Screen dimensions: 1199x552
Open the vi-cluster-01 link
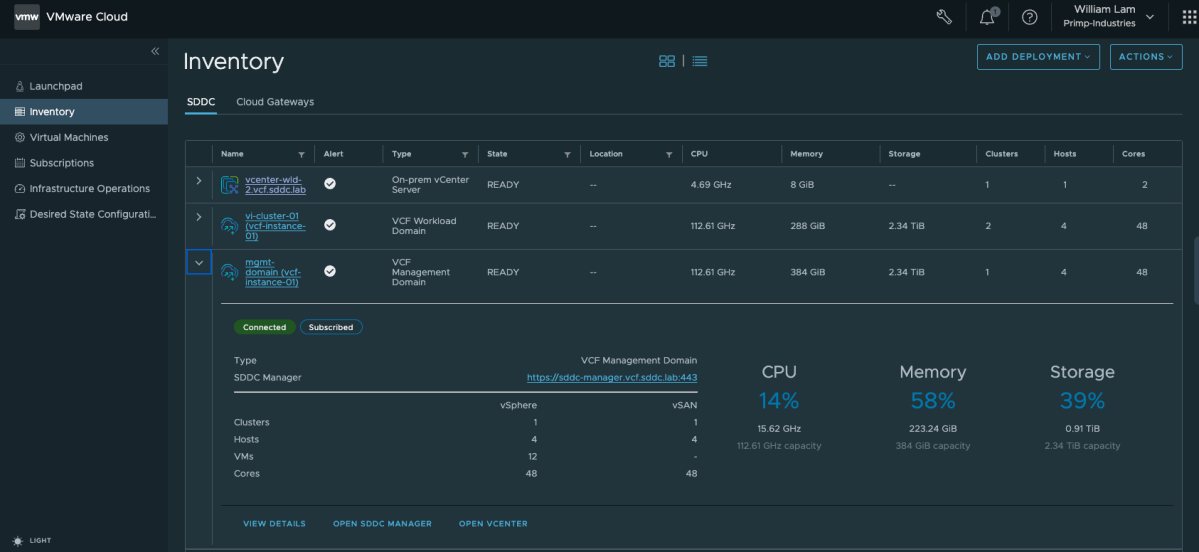[x=275, y=226]
